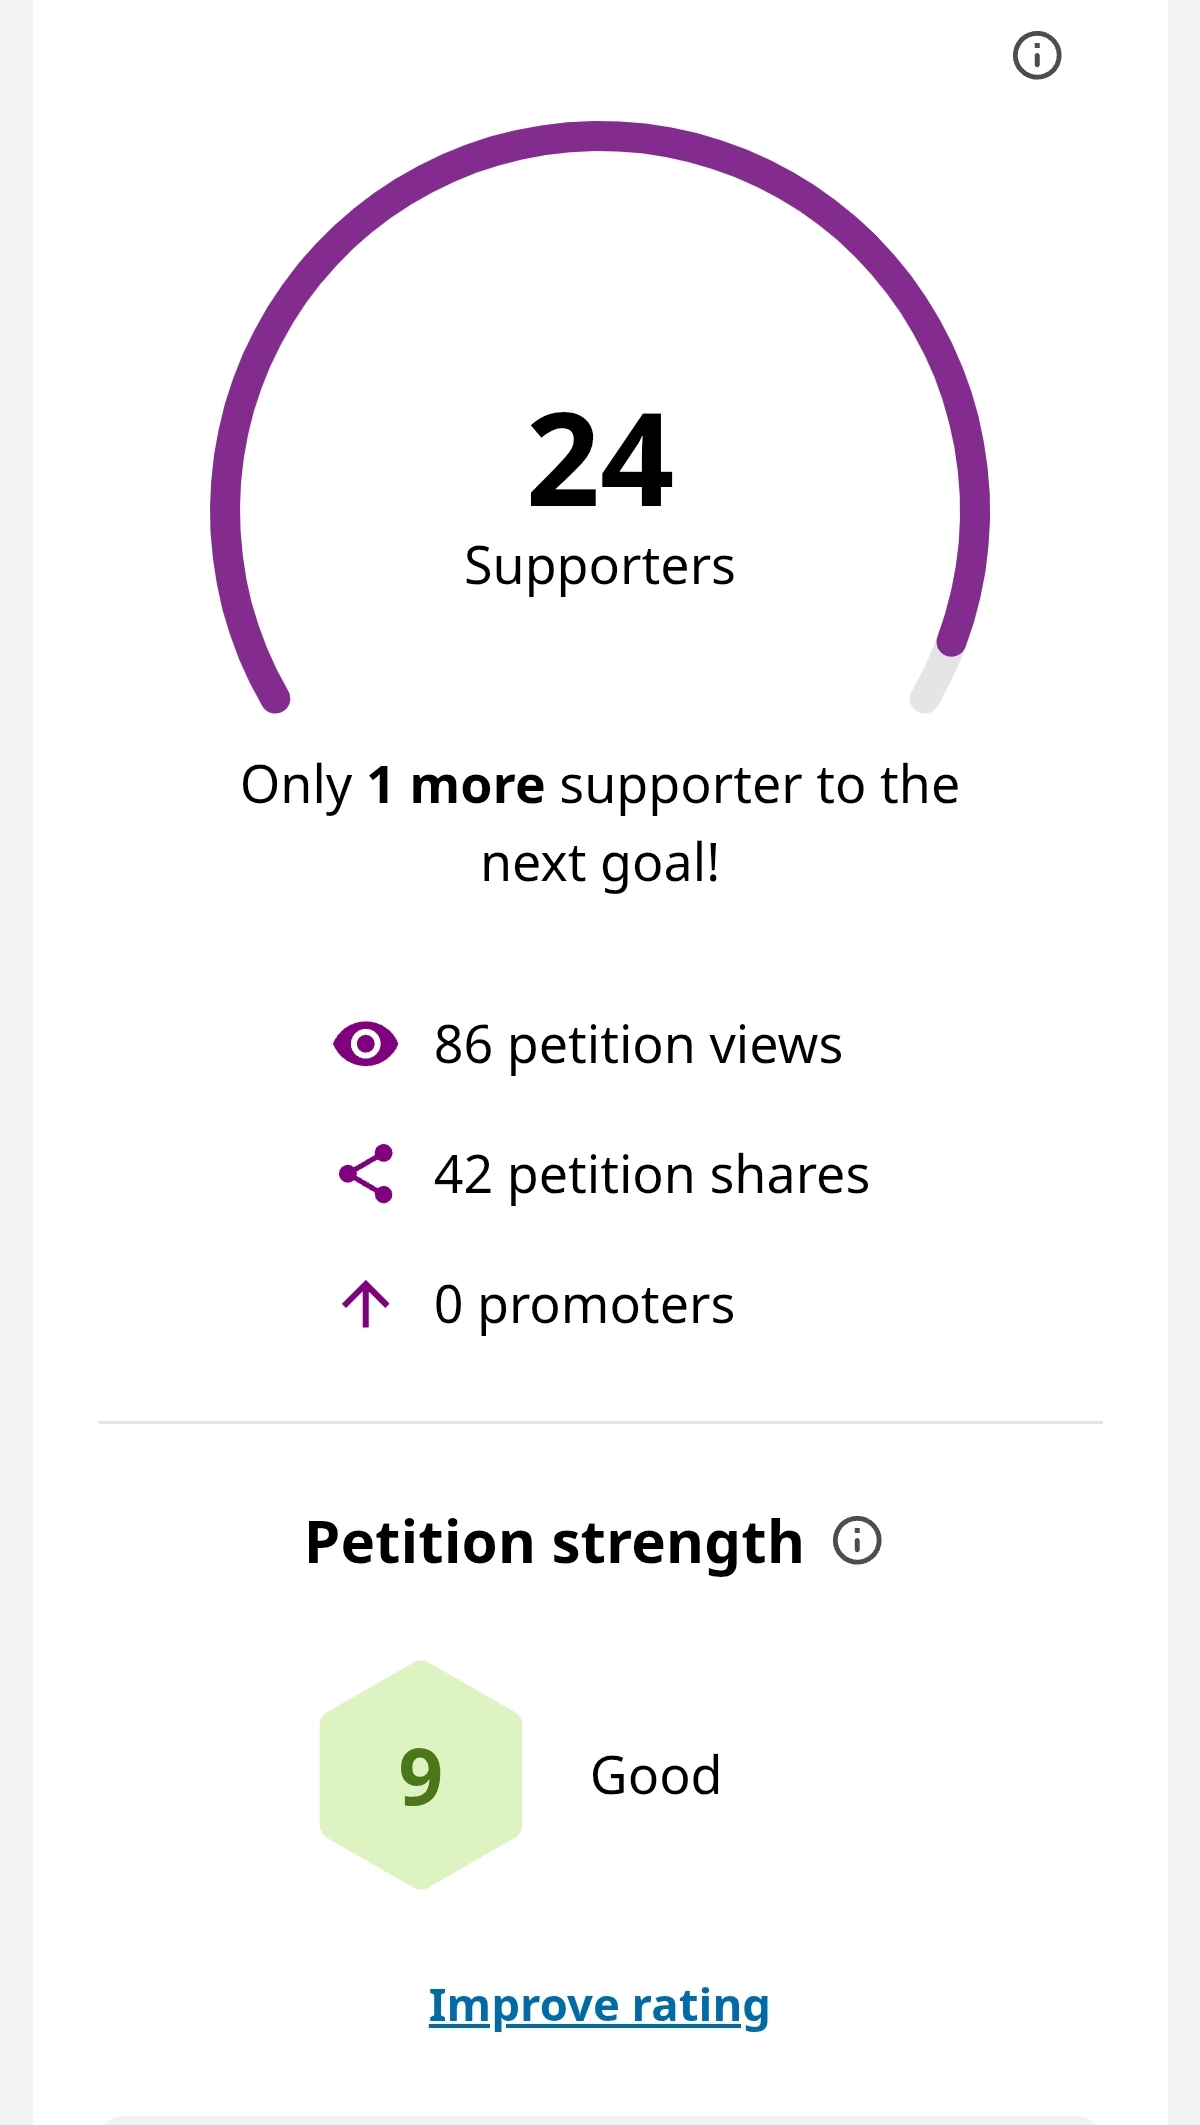Select the "86 petition views" text
The width and height of the screenshot is (1200, 2125).
(x=638, y=1045)
